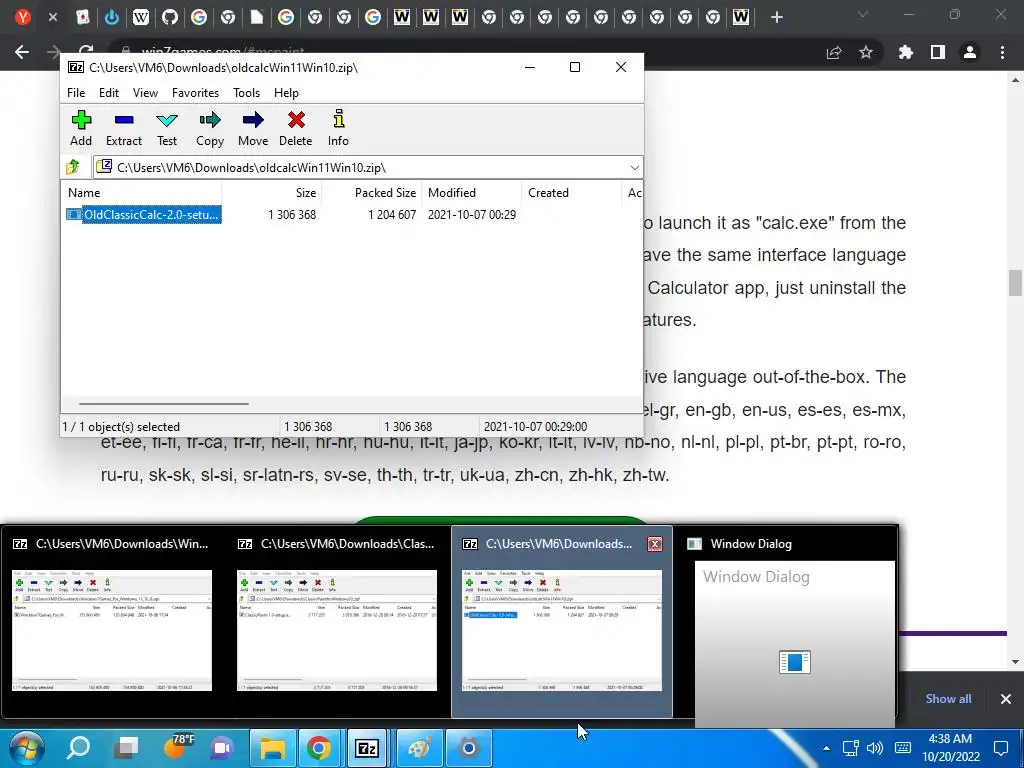Click '1 / 1 object(s) selected' status text
This screenshot has height=768, width=1024.
(x=121, y=426)
